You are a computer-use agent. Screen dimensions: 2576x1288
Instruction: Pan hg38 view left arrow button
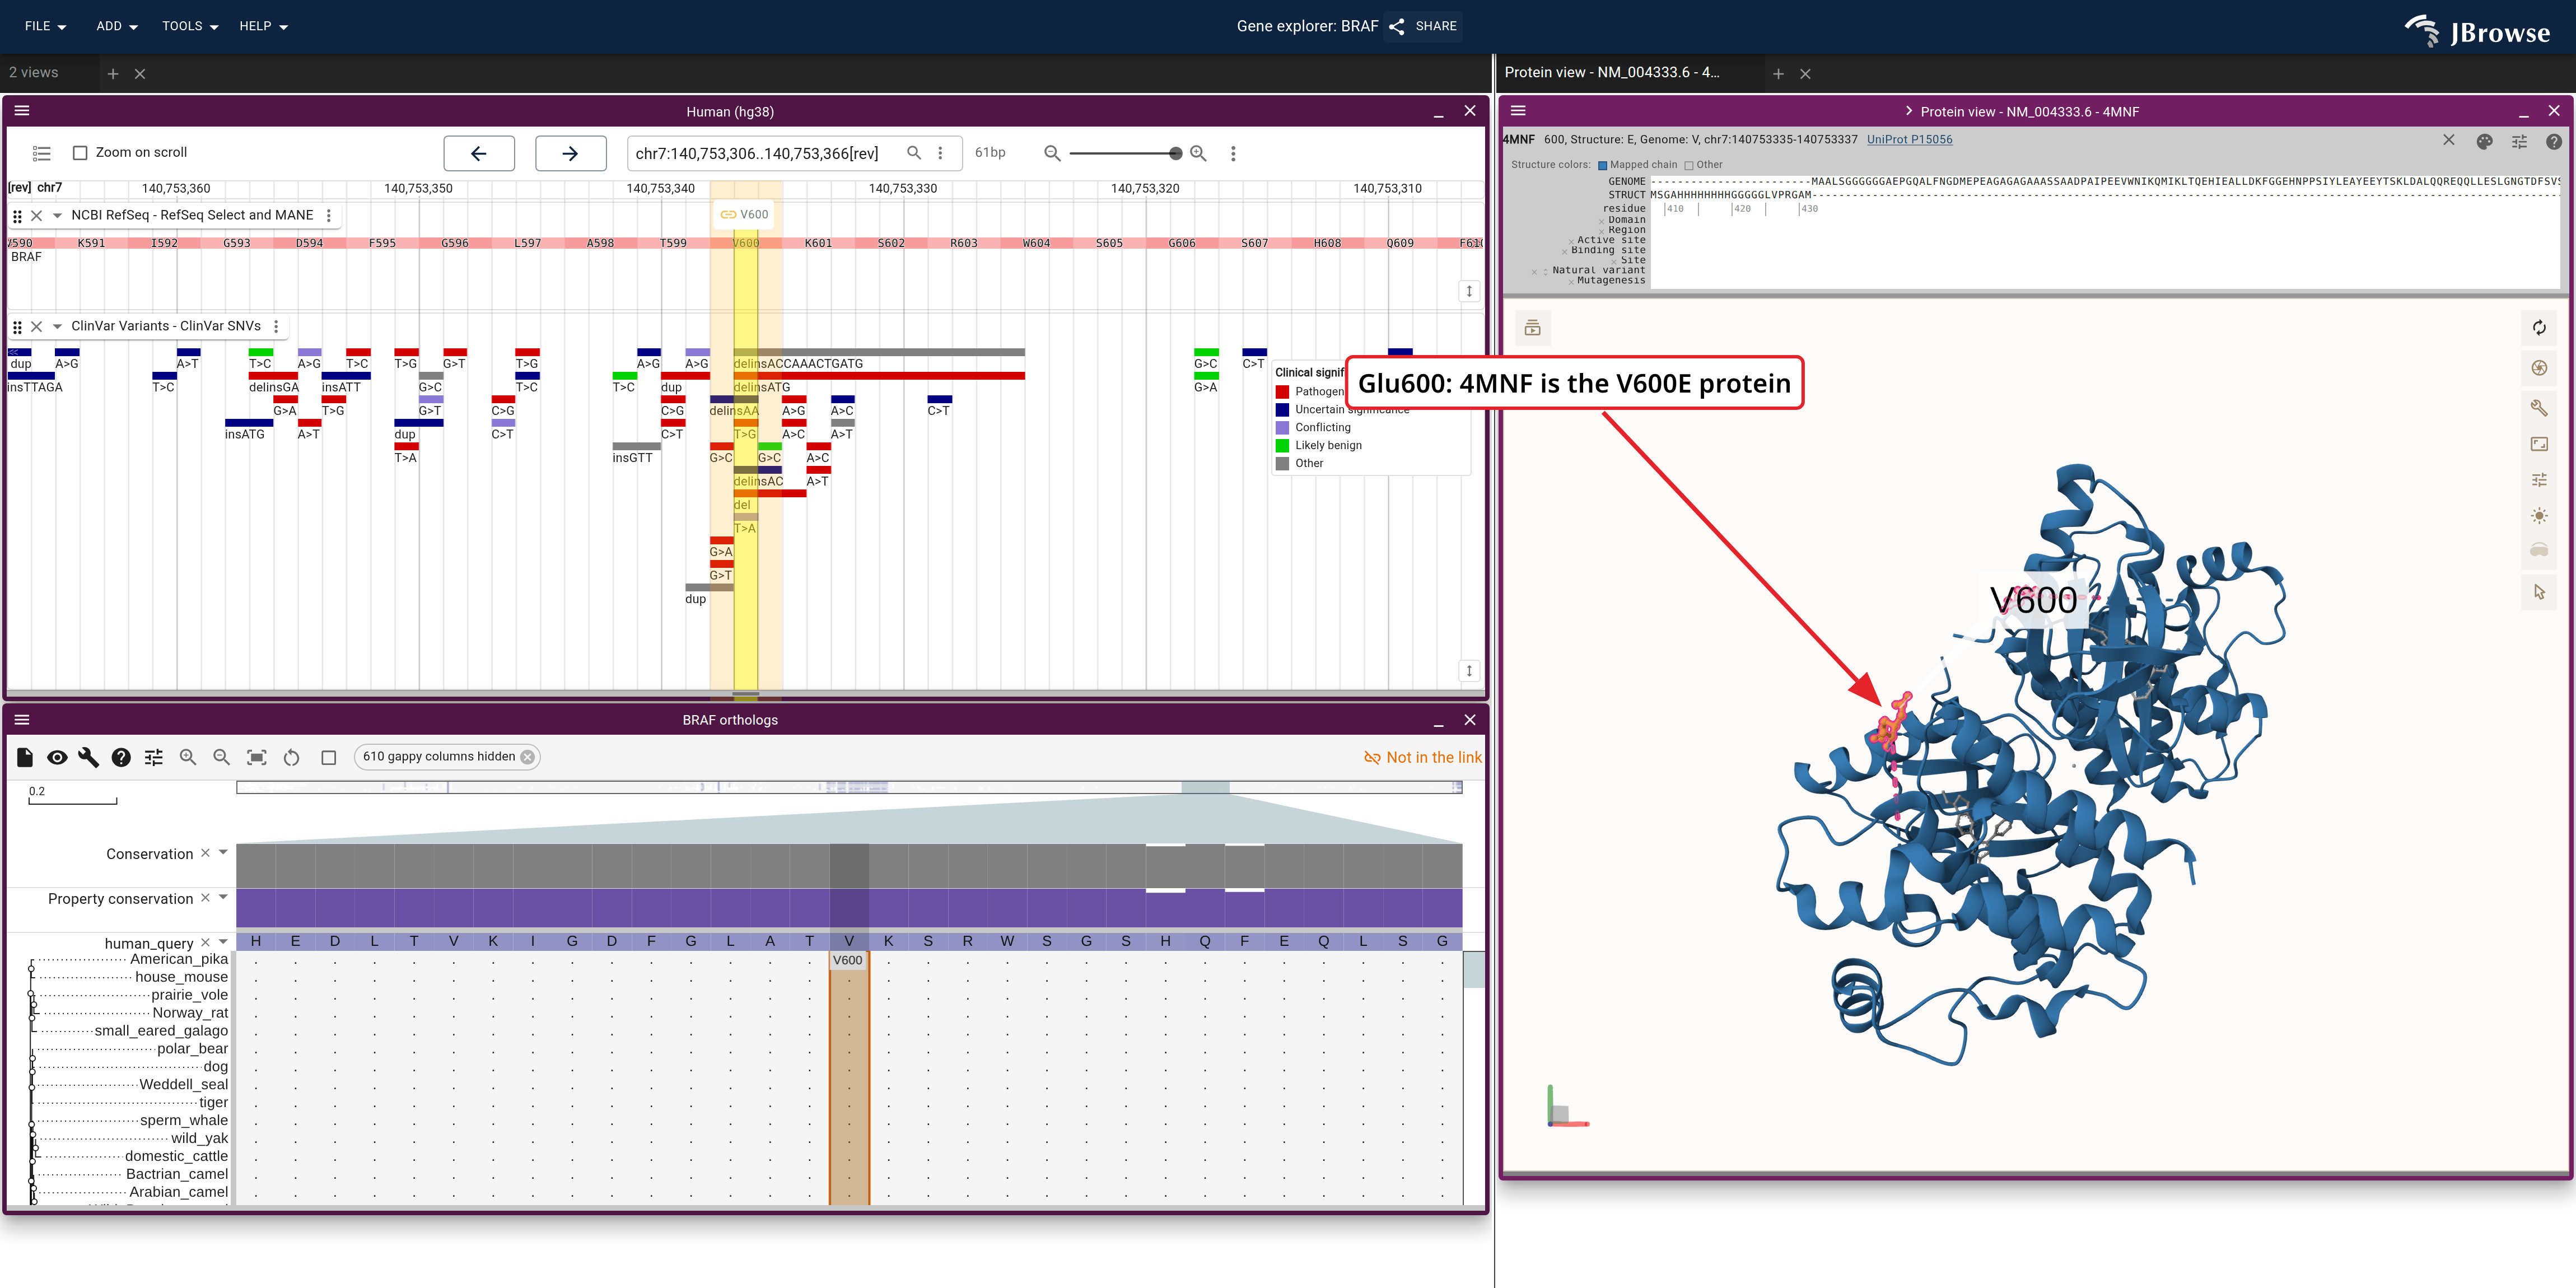point(479,153)
